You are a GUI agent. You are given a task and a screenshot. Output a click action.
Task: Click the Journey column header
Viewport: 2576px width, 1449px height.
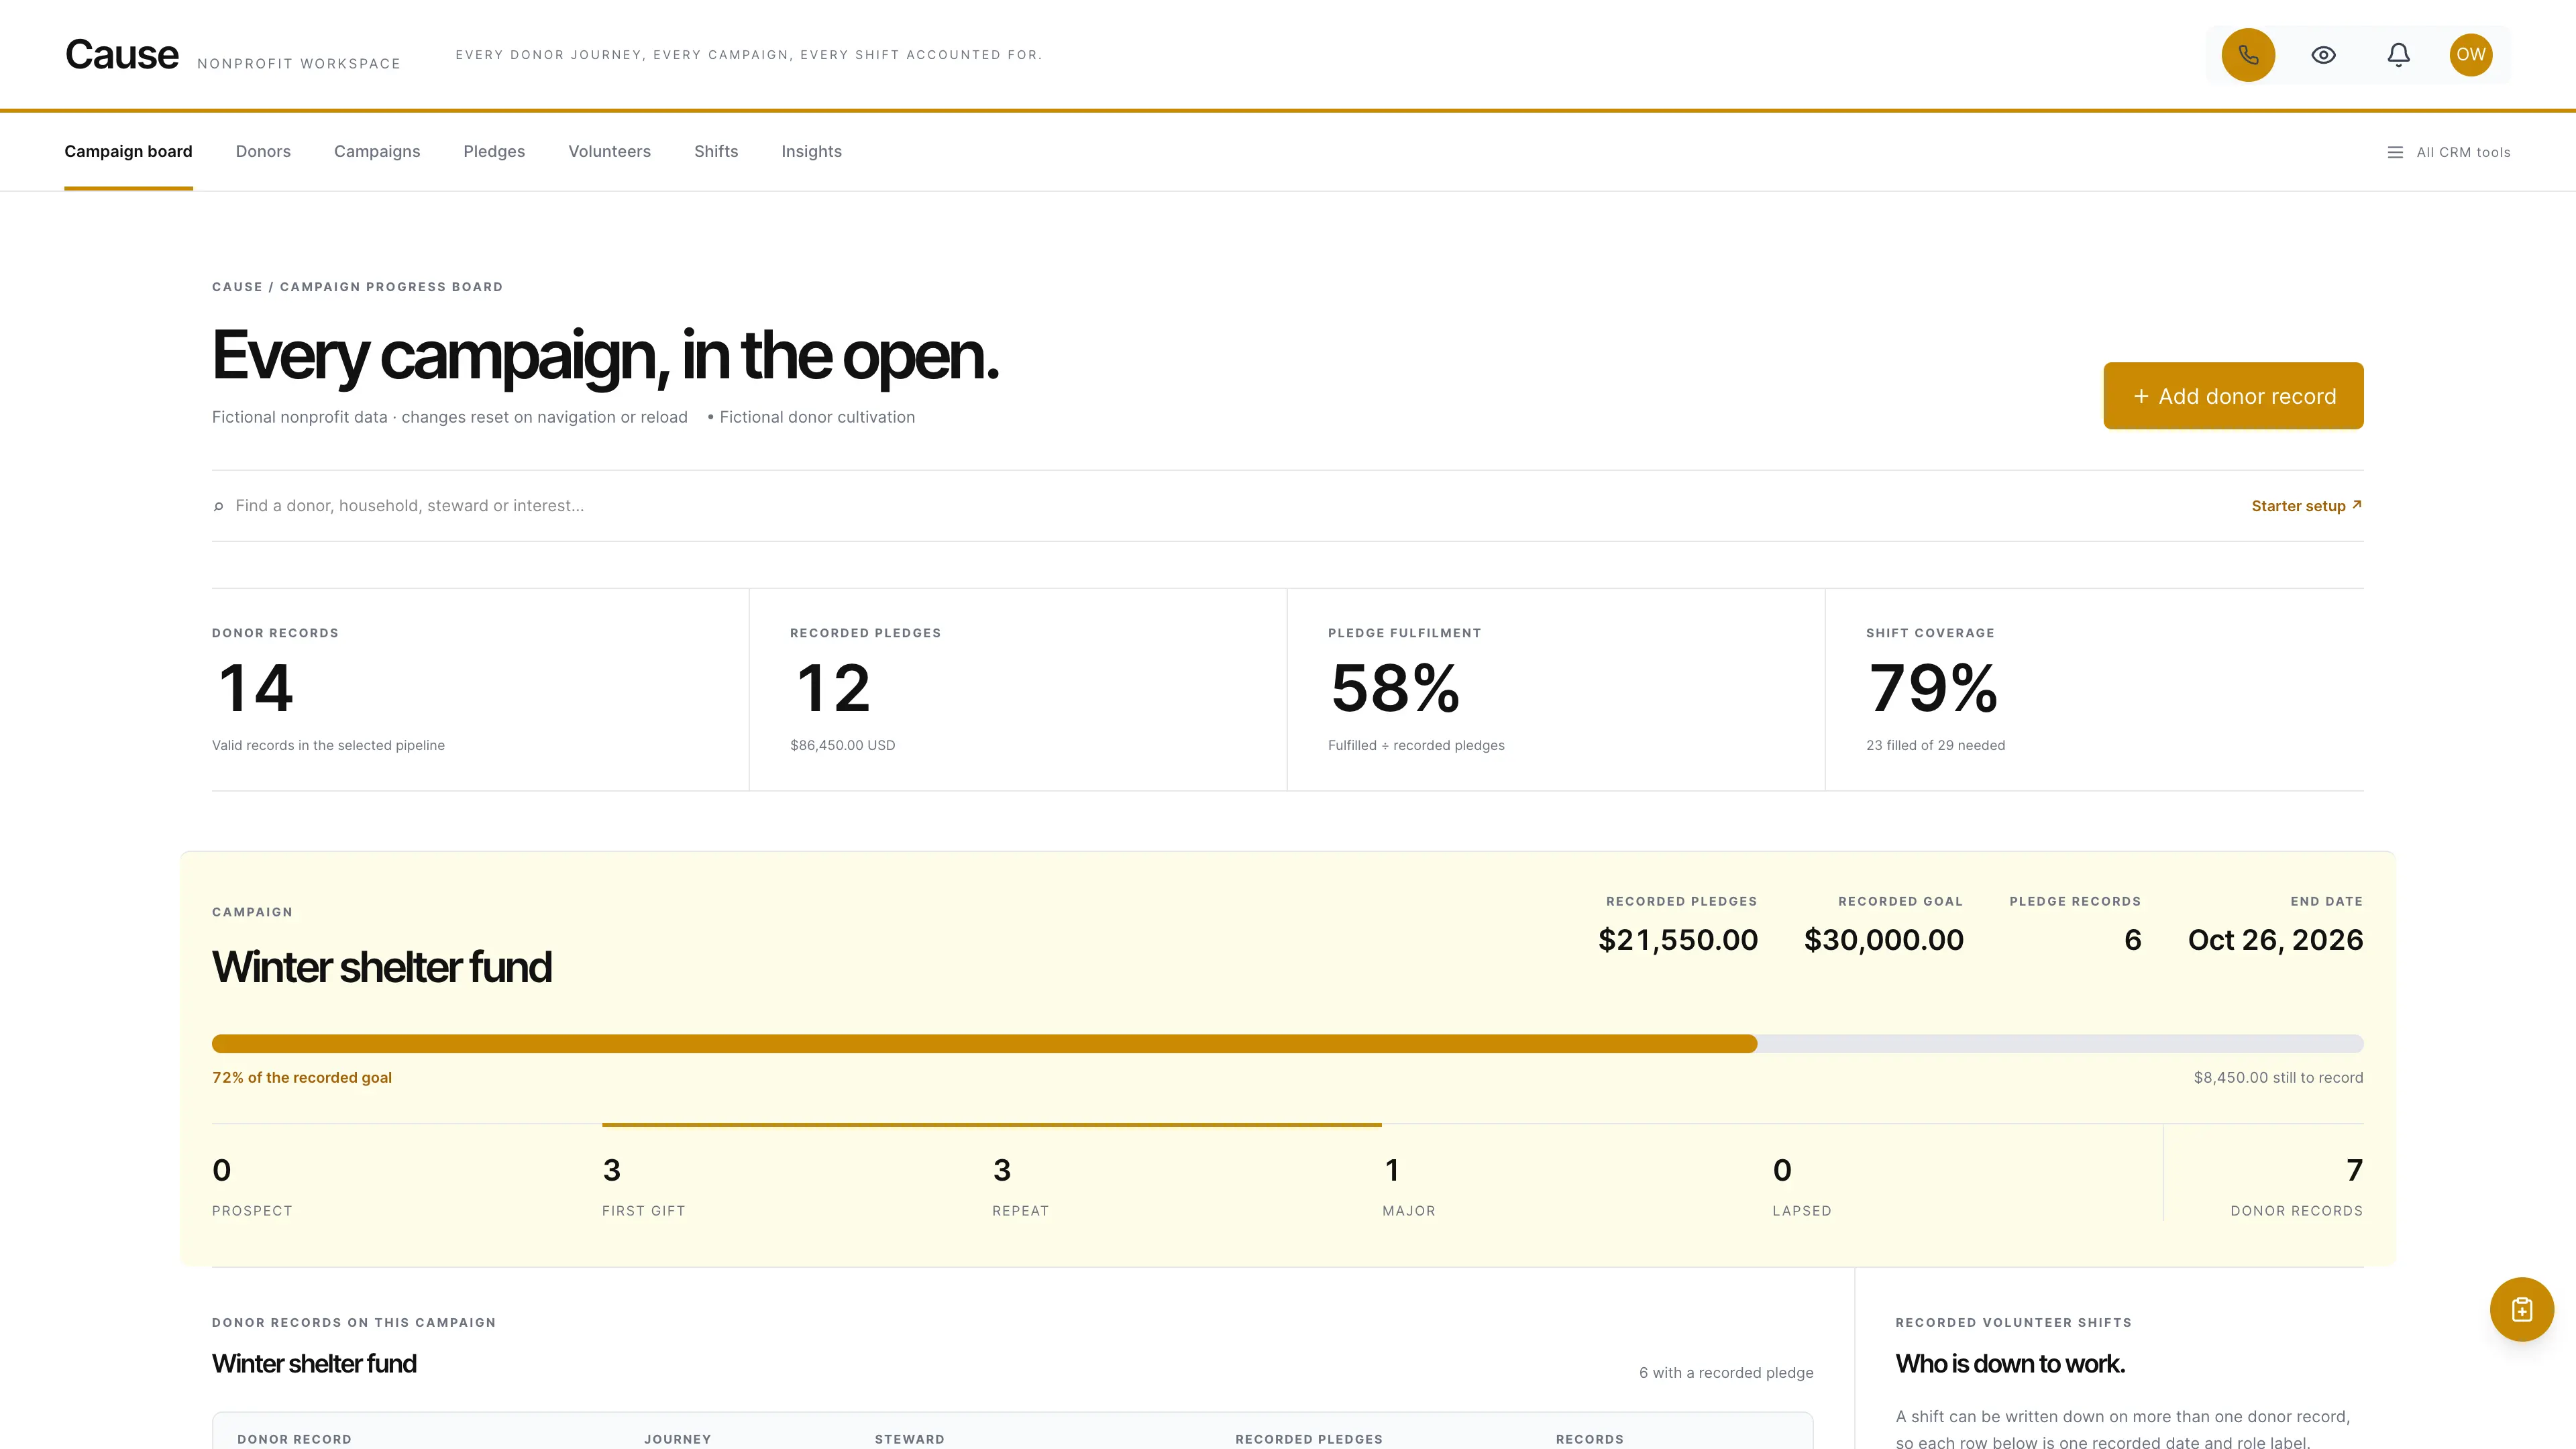[677, 1439]
